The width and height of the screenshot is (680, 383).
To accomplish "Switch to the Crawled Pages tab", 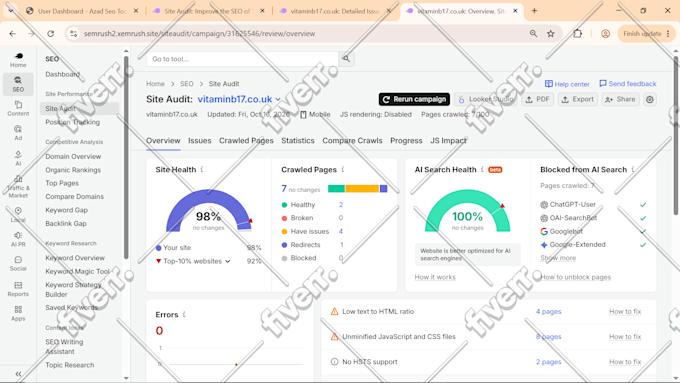I will point(246,141).
